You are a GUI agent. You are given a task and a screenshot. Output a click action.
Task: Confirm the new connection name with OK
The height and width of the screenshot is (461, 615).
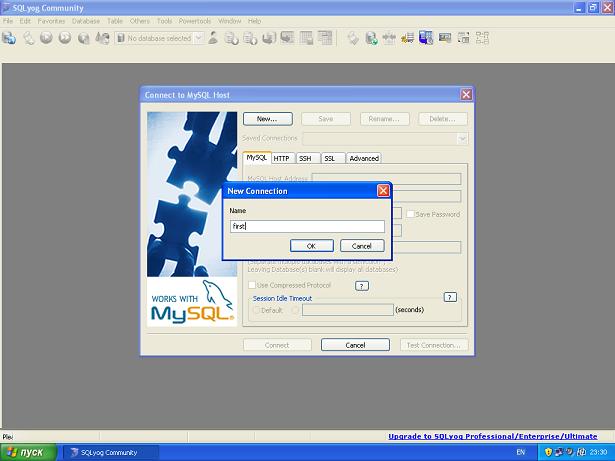pos(311,246)
